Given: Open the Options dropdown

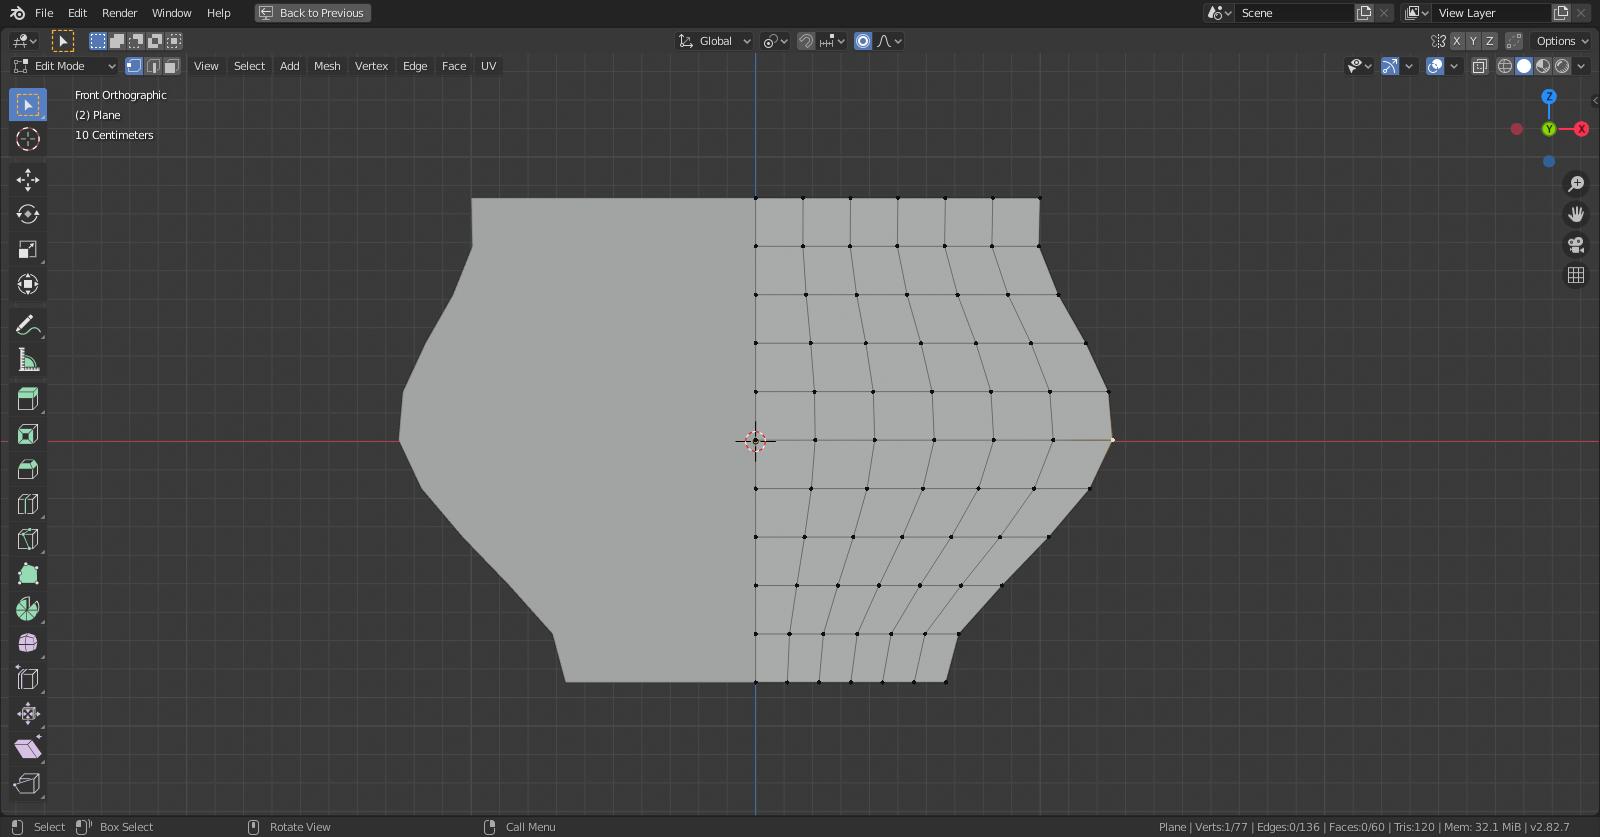Looking at the screenshot, I should 1562,41.
